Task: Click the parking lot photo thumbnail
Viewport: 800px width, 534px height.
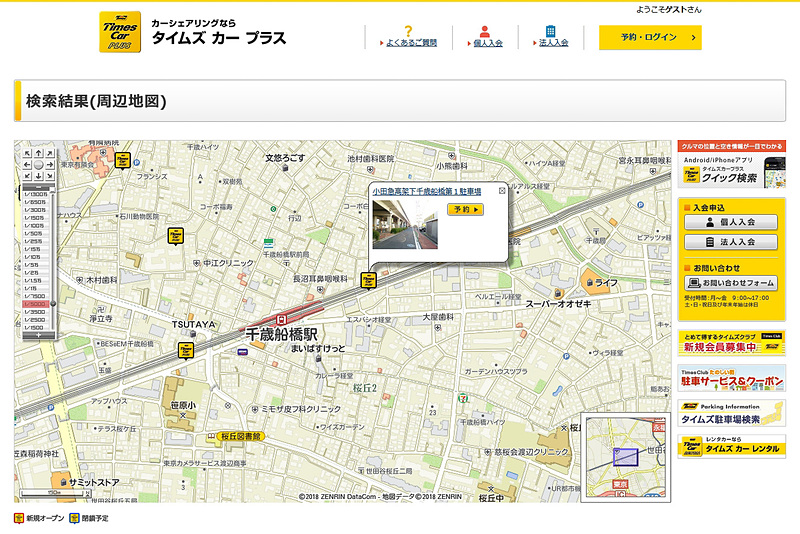Action: pyautogui.click(x=405, y=225)
